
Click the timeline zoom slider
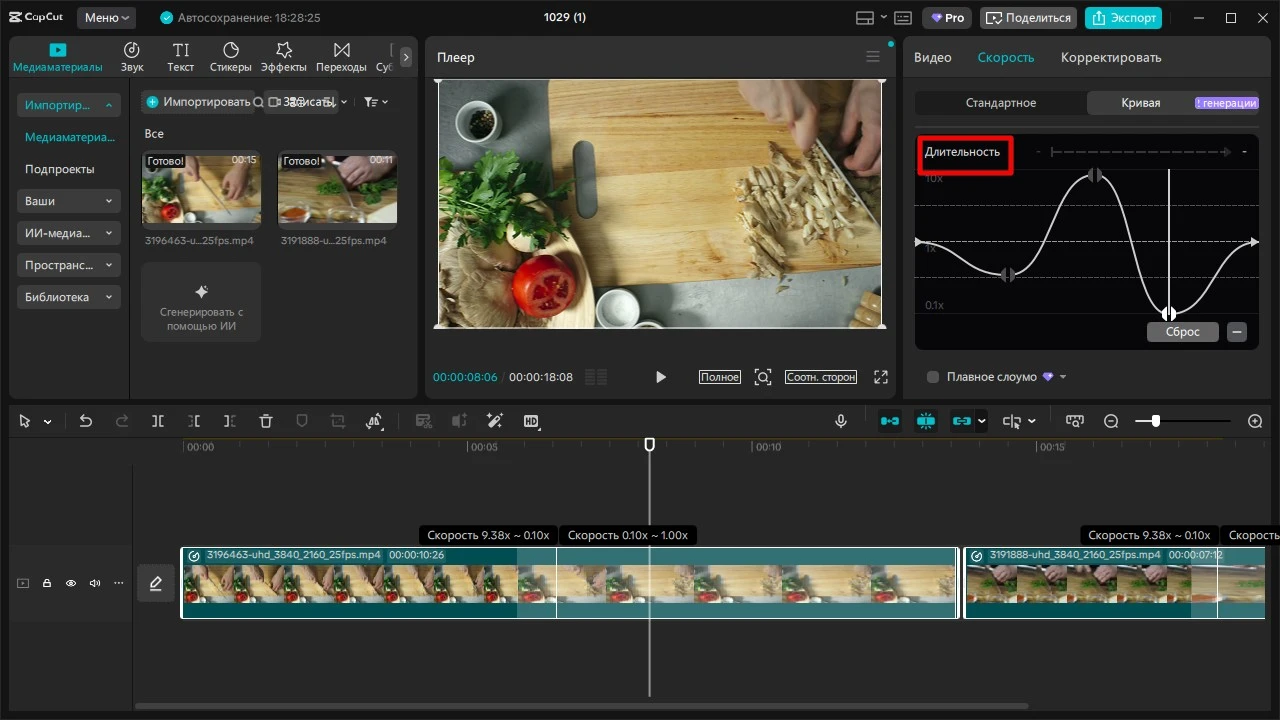1156,422
